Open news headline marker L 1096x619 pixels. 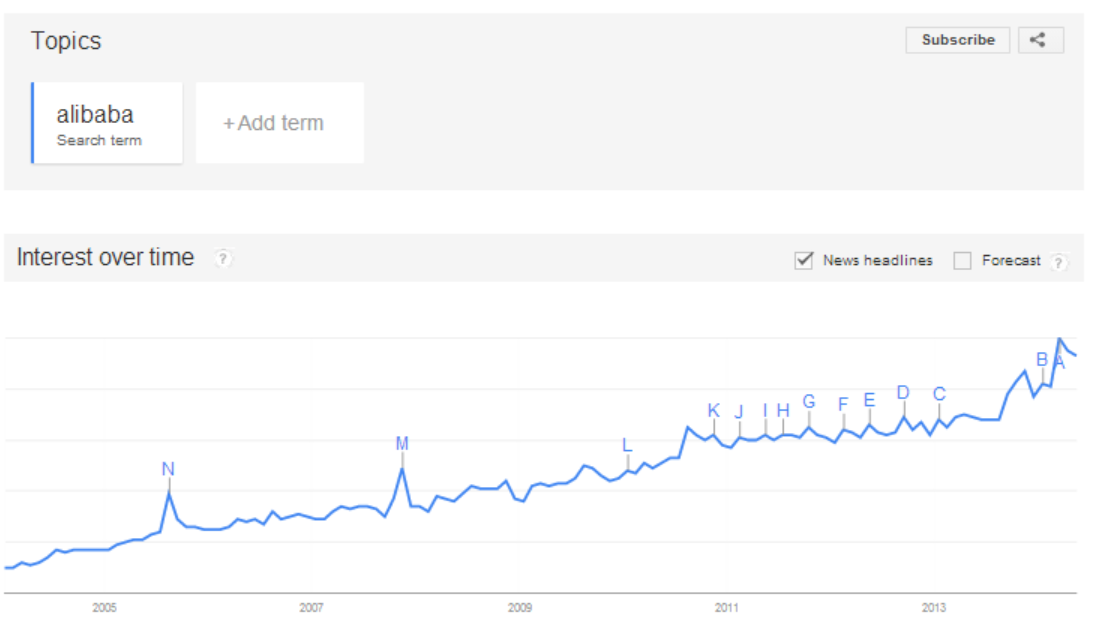pos(627,445)
